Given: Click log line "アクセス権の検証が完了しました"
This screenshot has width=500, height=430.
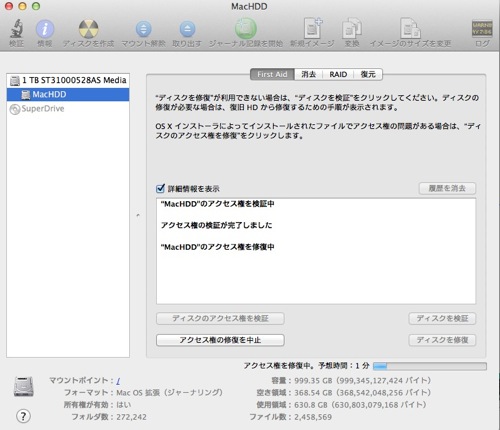Looking at the screenshot, I should tap(216, 225).
